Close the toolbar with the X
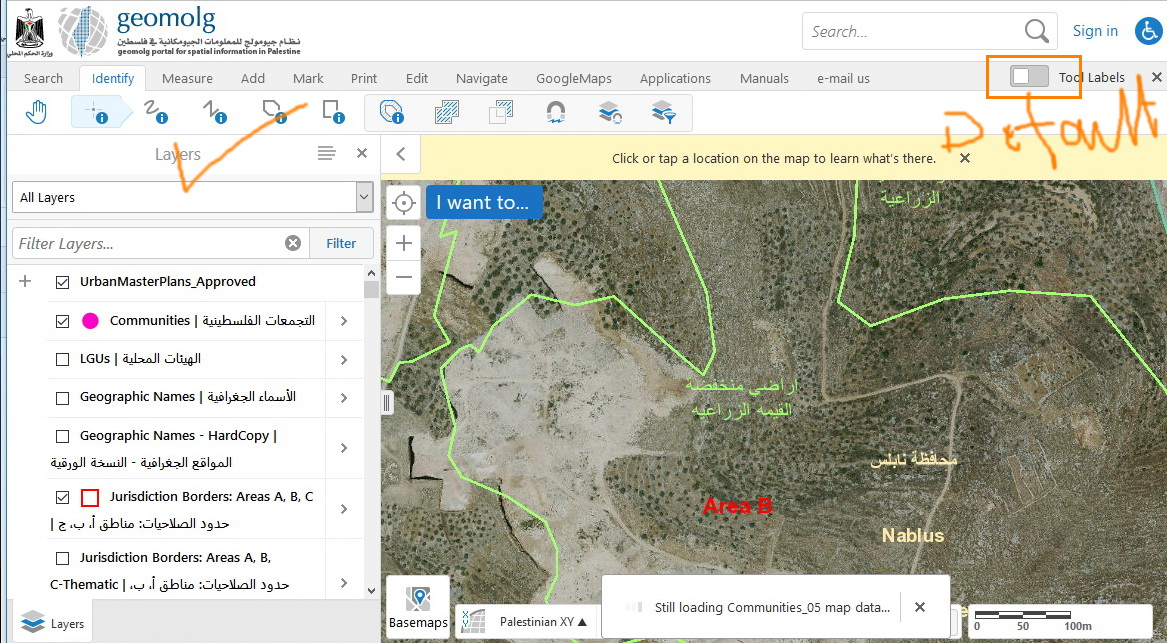Screen dimensions: 1167x643 pos(1157,77)
